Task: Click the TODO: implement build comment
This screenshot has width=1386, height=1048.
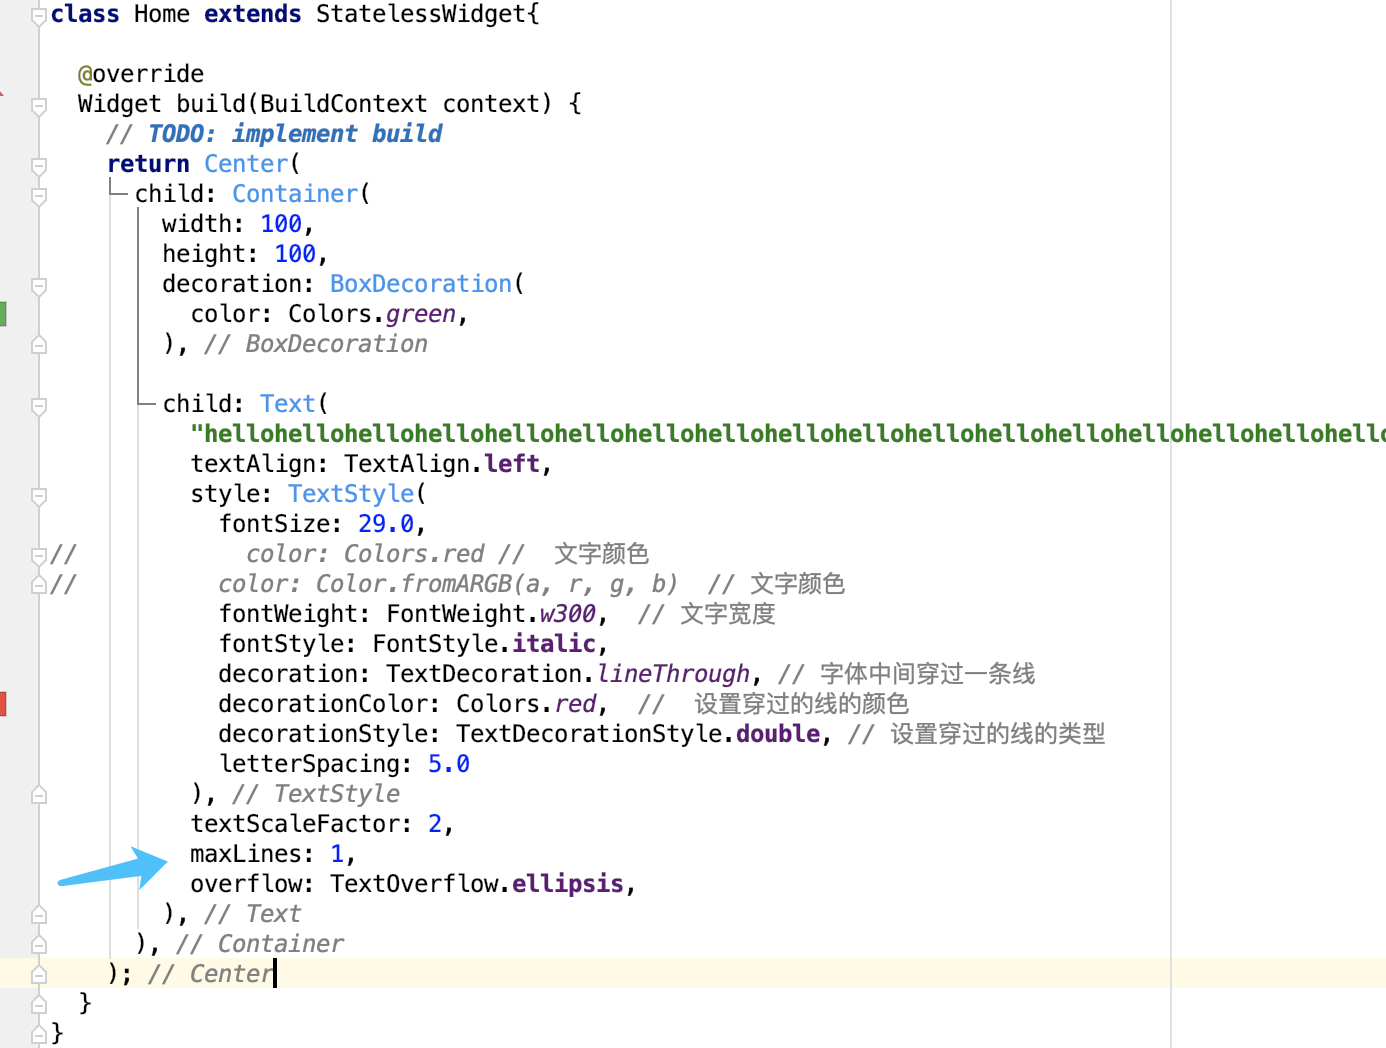Action: [x=274, y=134]
